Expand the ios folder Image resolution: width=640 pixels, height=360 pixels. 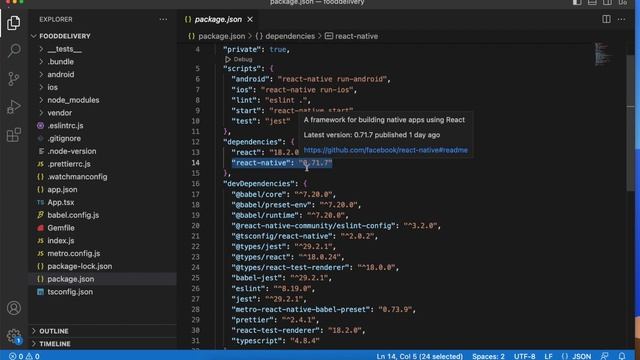click(x=102, y=87)
